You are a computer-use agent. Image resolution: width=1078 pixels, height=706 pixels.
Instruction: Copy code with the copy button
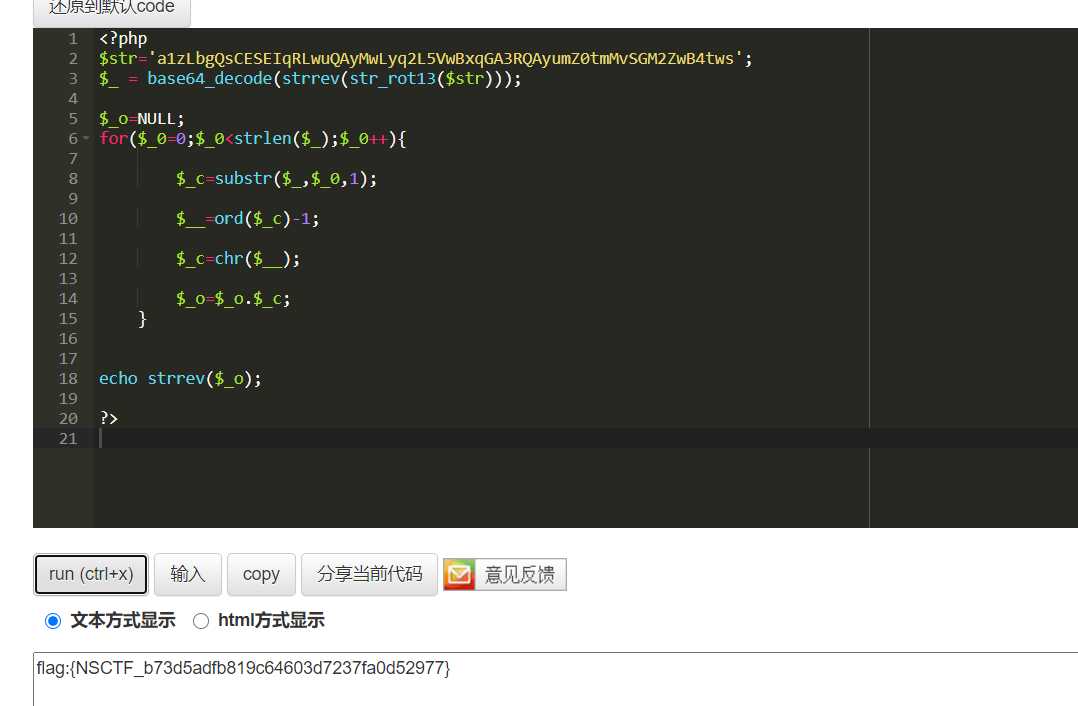pyautogui.click(x=261, y=574)
